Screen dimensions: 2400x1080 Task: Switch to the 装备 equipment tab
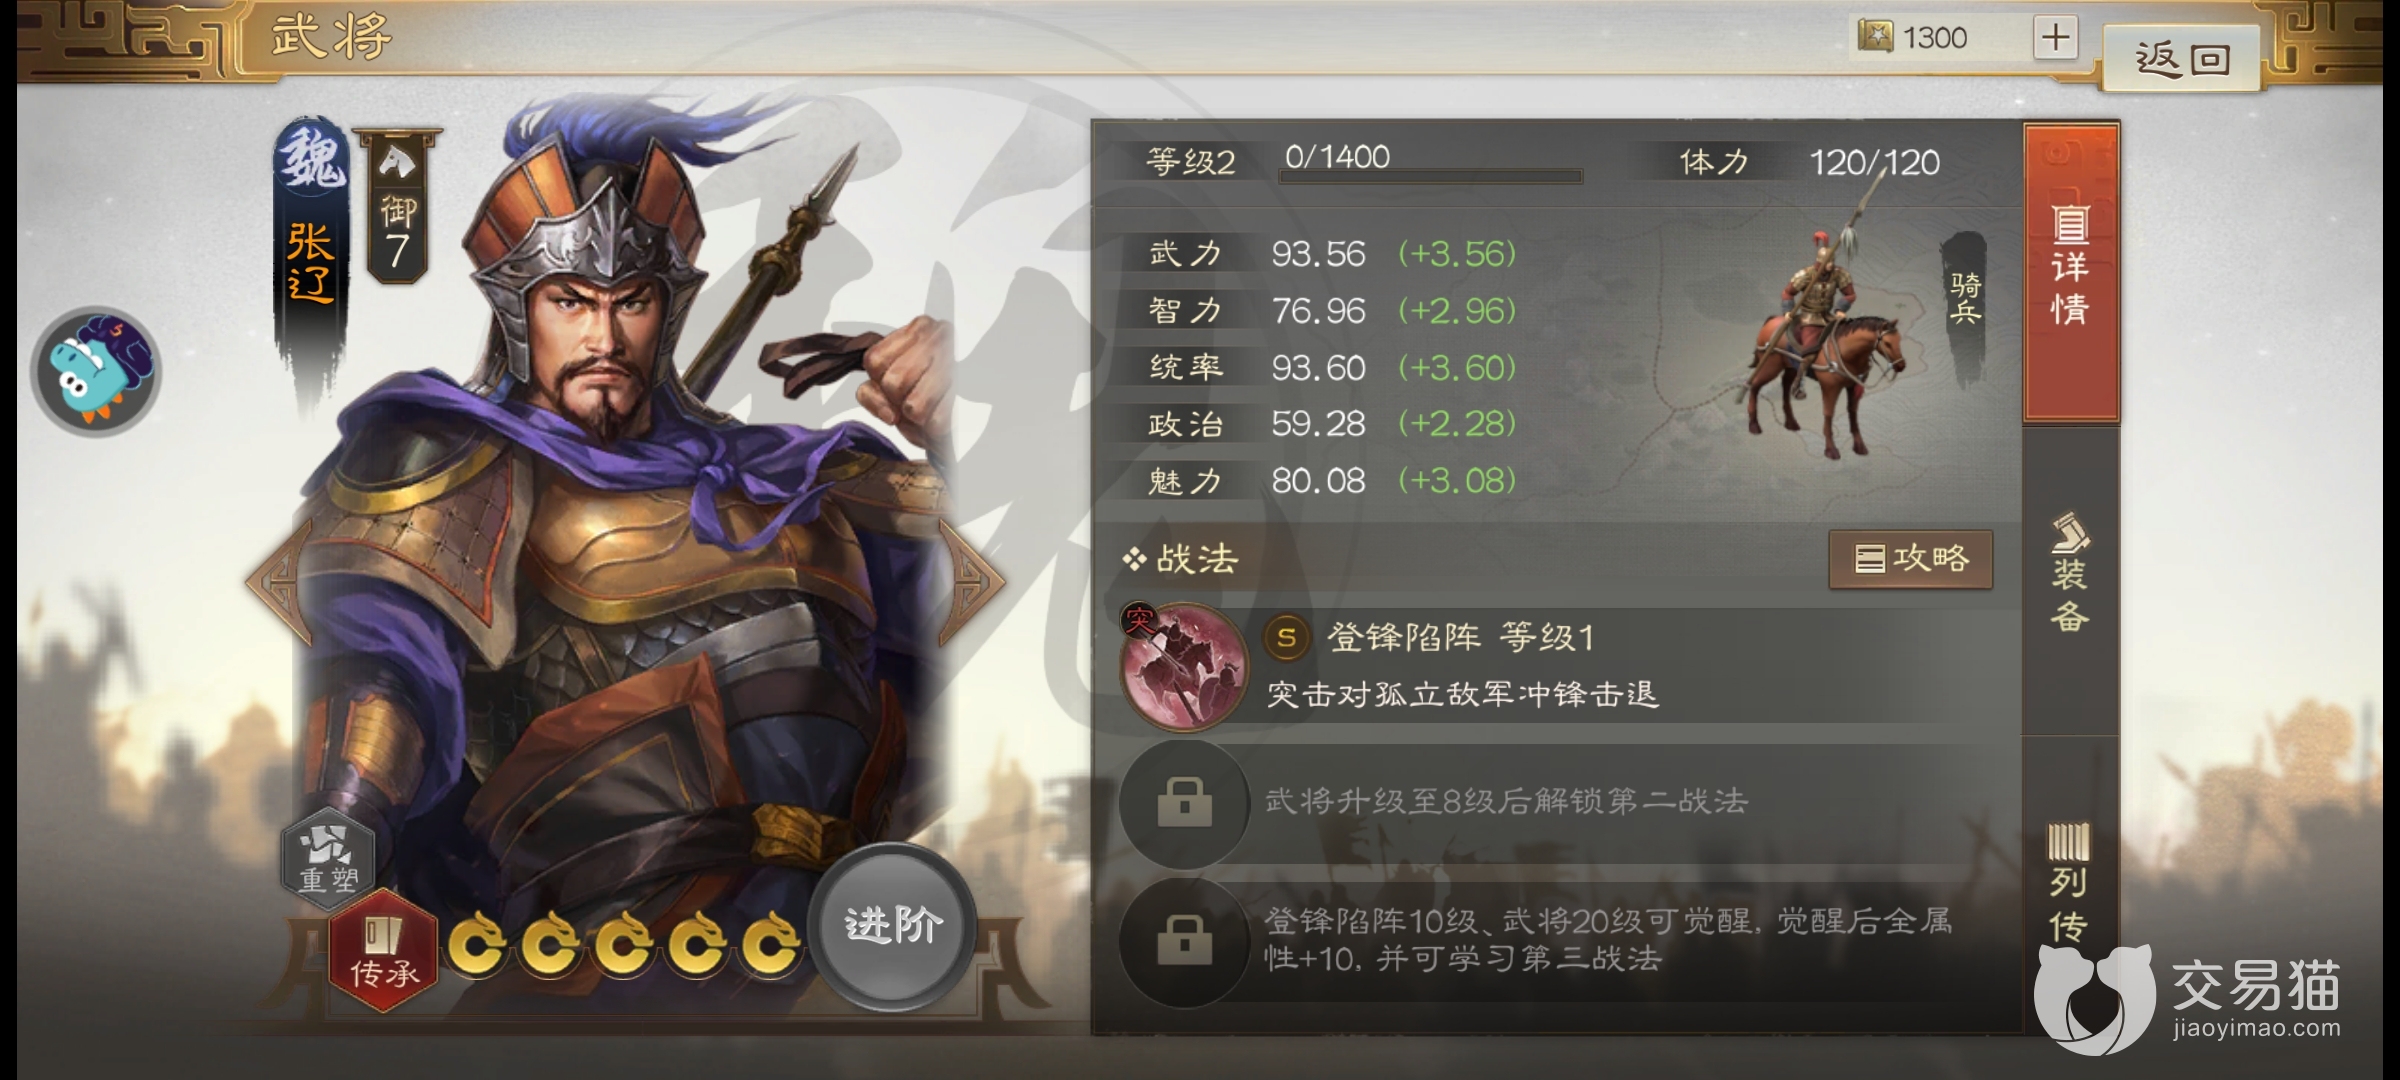(x=2071, y=574)
